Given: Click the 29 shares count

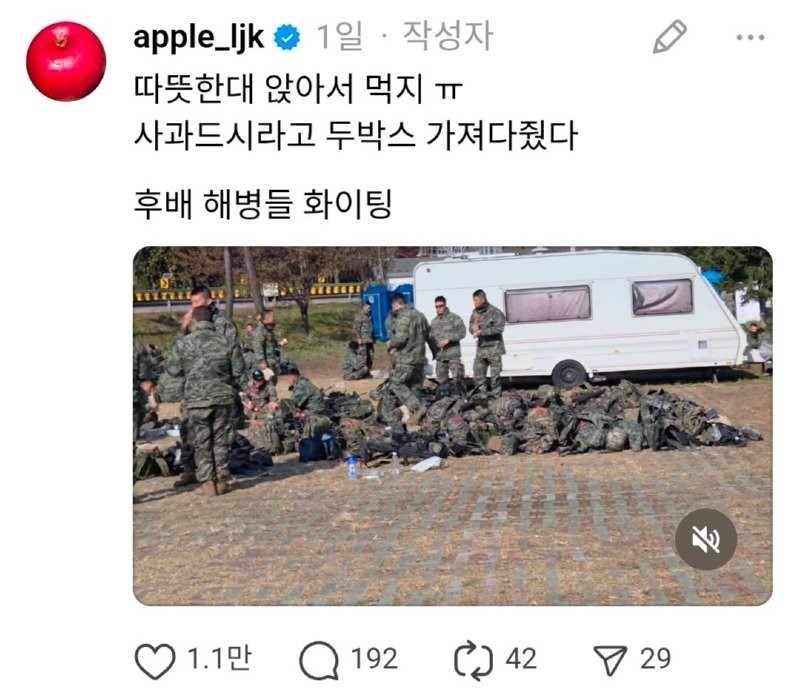Looking at the screenshot, I should click(x=655, y=658).
